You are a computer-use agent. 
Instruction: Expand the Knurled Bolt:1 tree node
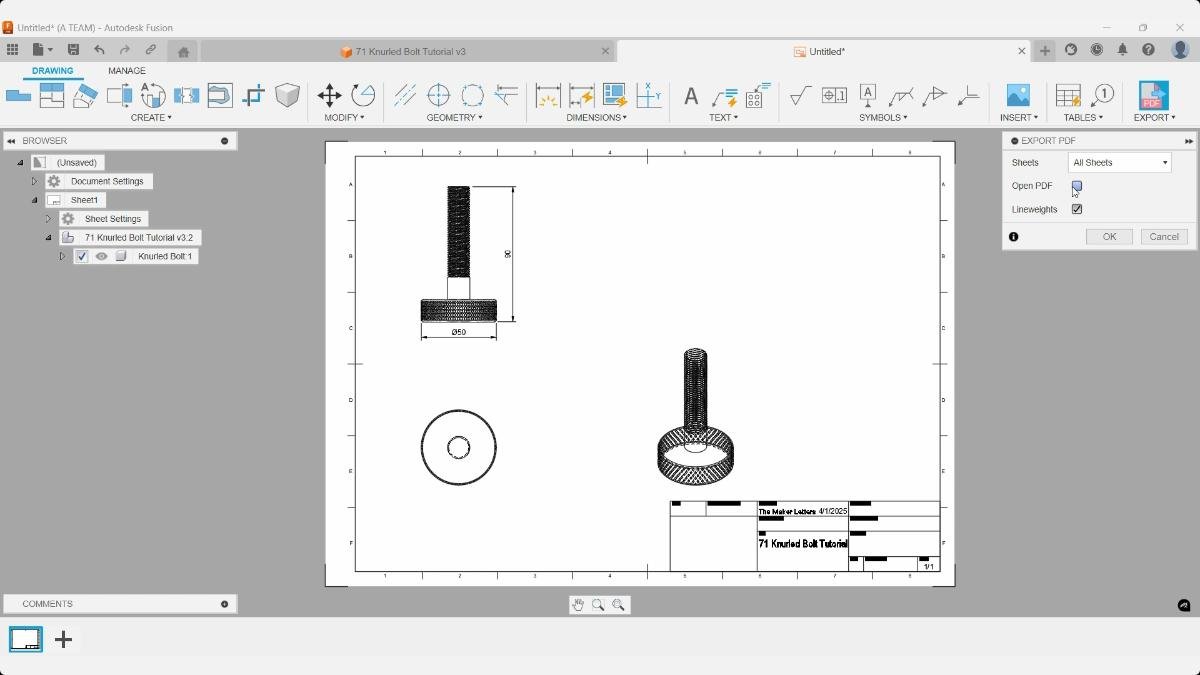click(62, 256)
